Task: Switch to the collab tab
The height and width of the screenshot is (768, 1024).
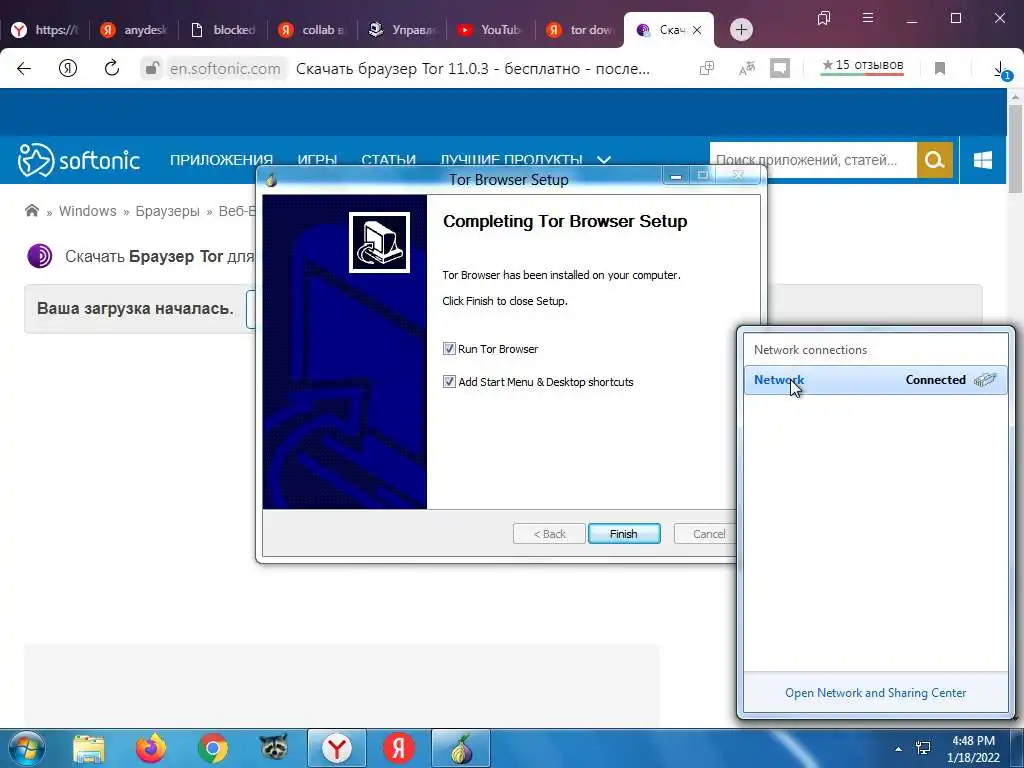Action: (x=313, y=29)
